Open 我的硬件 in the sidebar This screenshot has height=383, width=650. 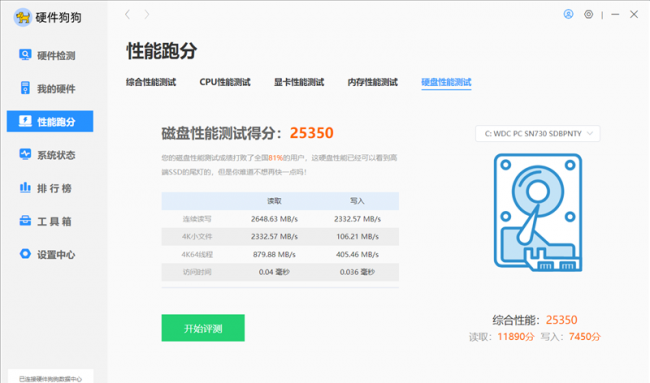[x=50, y=88]
